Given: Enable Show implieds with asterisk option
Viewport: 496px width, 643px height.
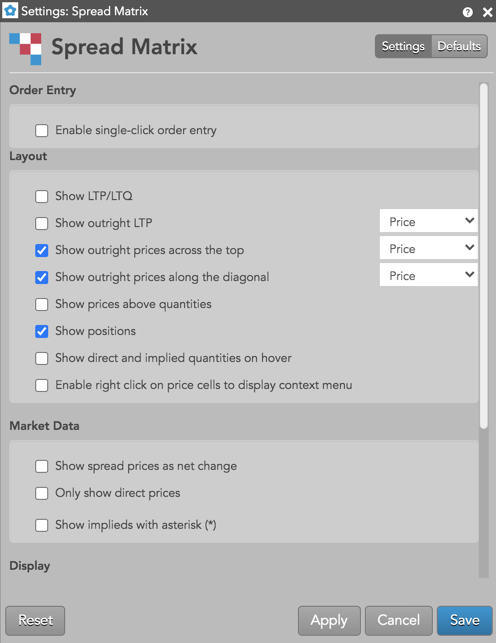Looking at the screenshot, I should tap(41, 525).
